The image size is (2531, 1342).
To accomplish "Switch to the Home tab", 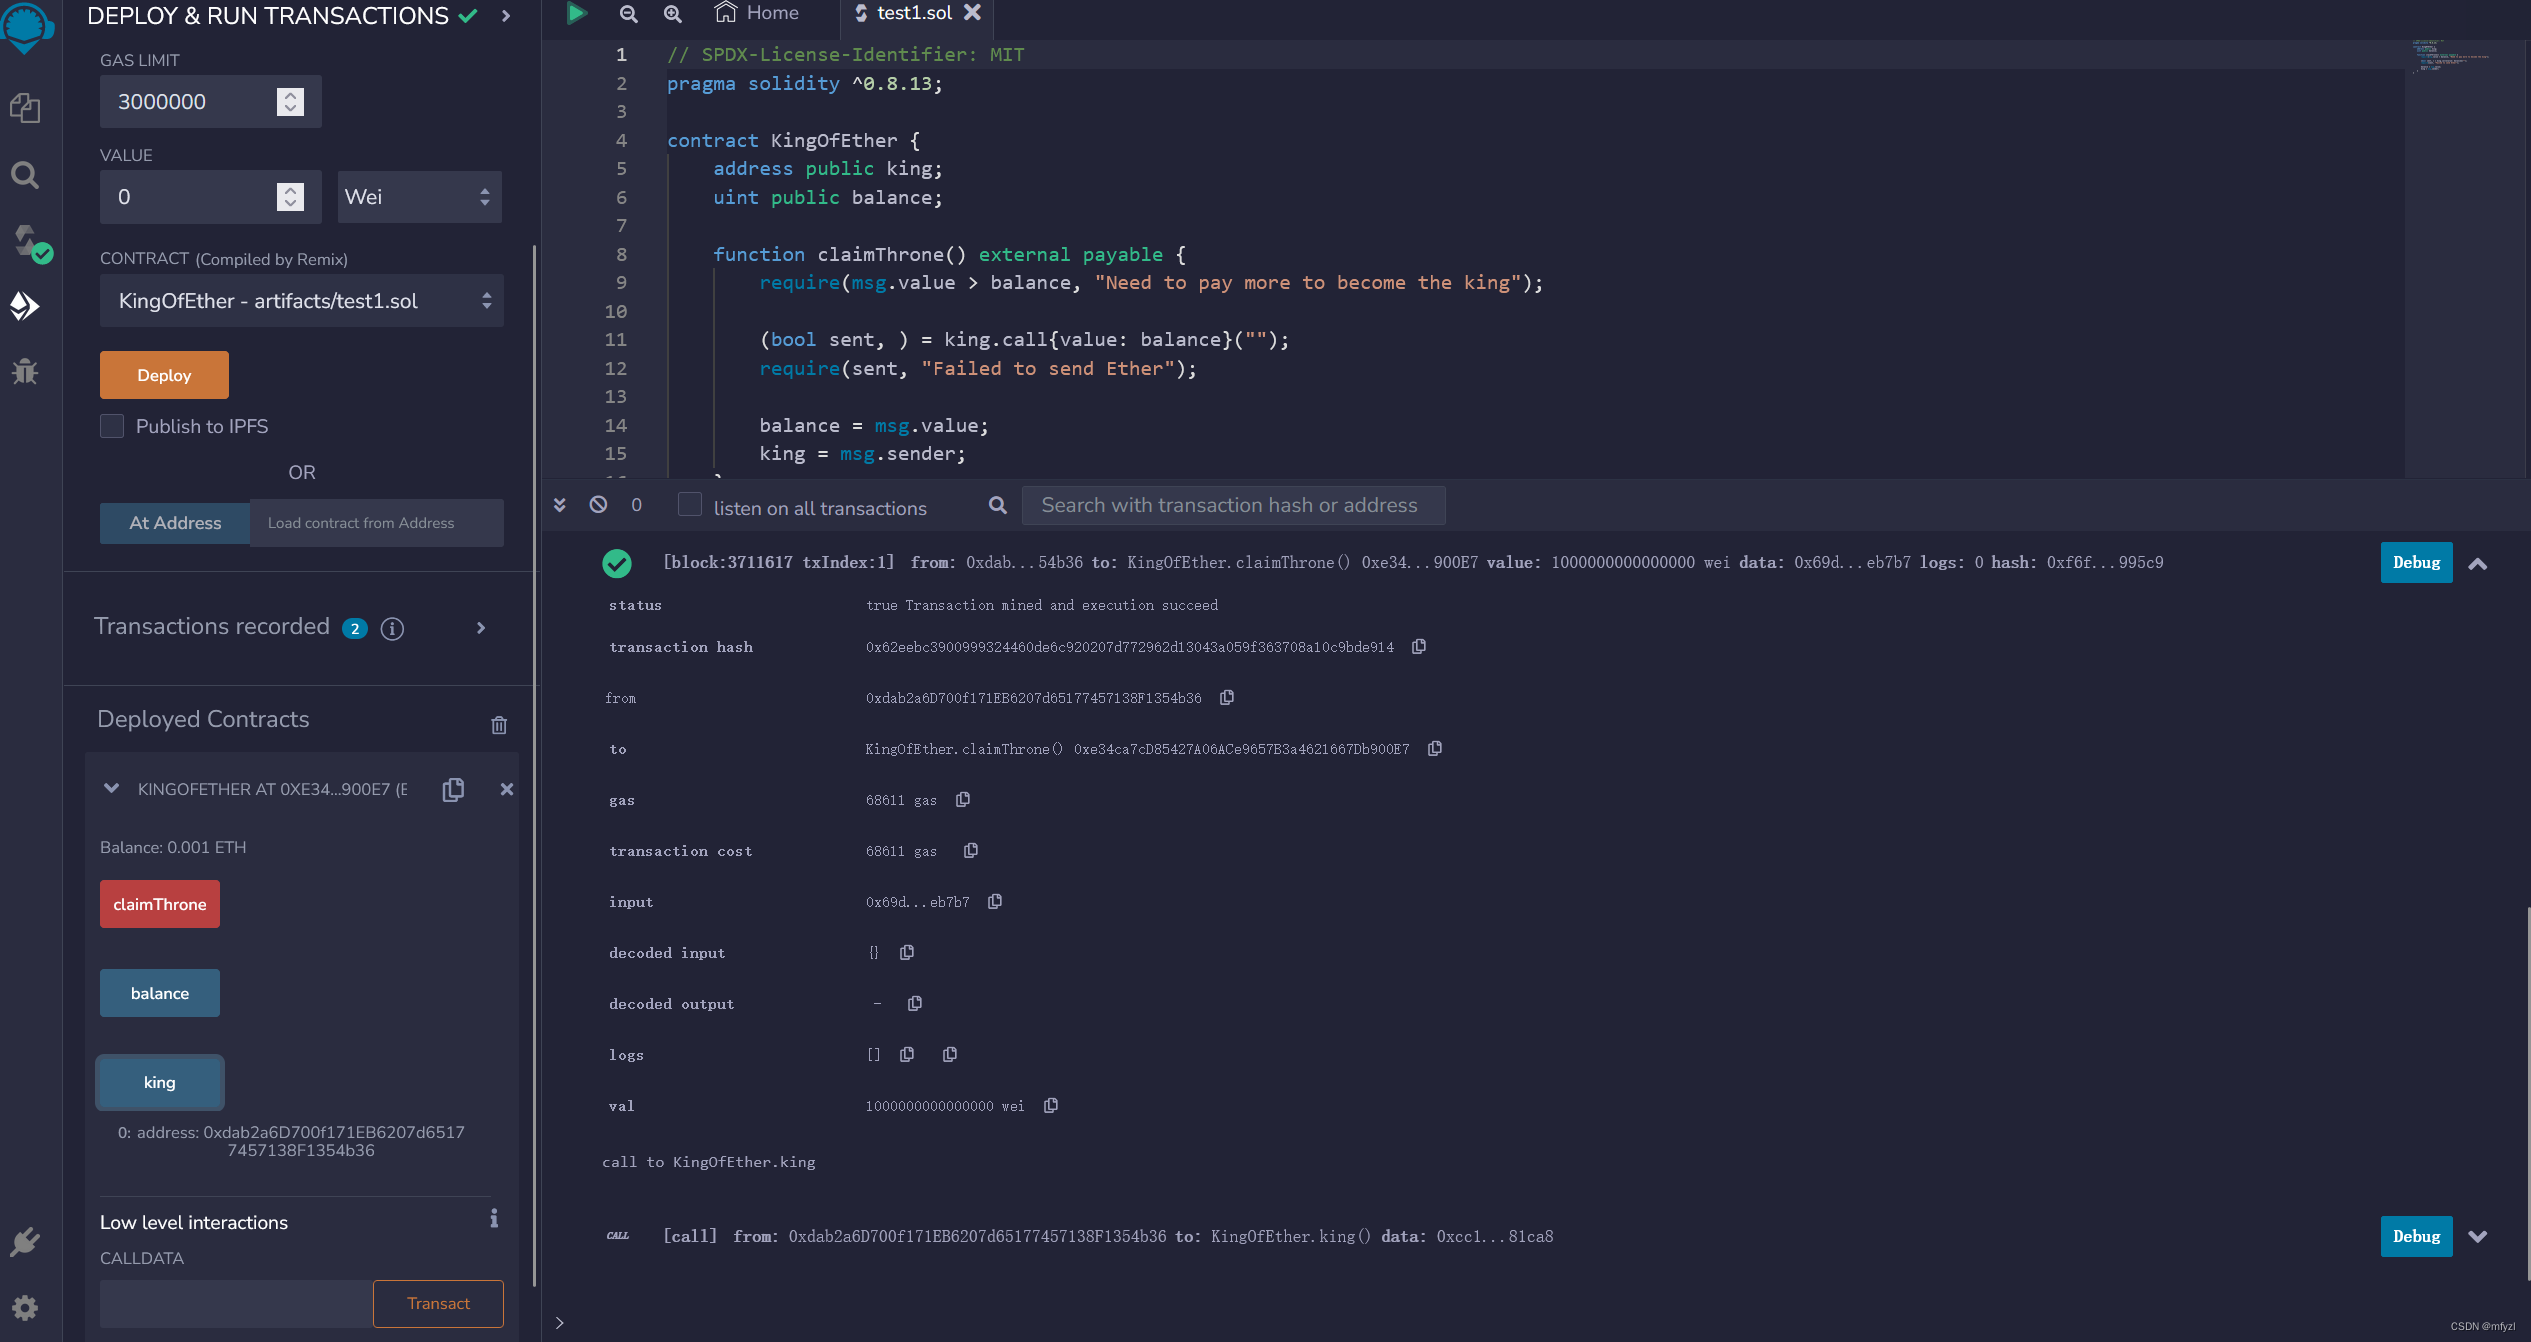I will 757,13.
